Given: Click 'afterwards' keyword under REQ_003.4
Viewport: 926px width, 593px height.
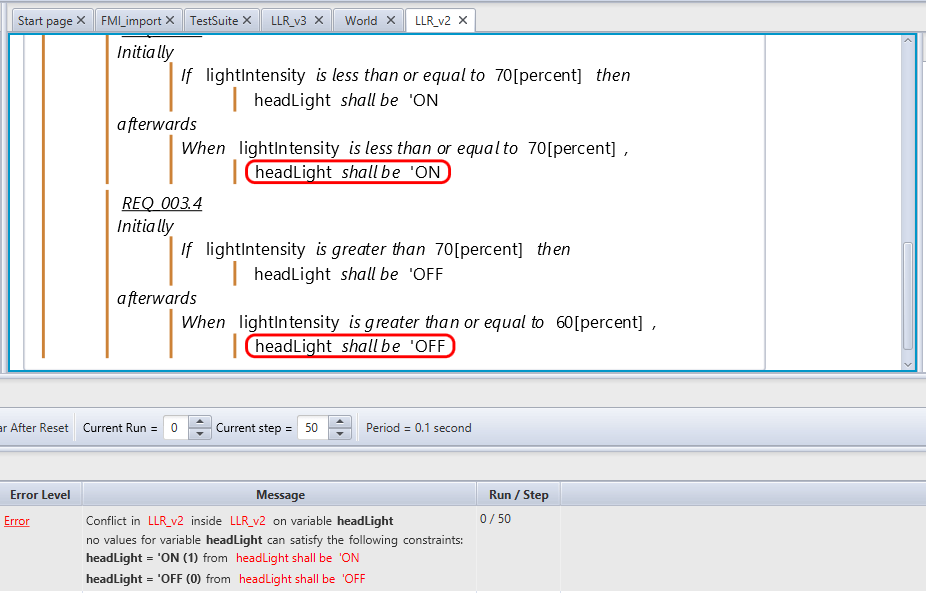Looking at the screenshot, I should [156, 298].
